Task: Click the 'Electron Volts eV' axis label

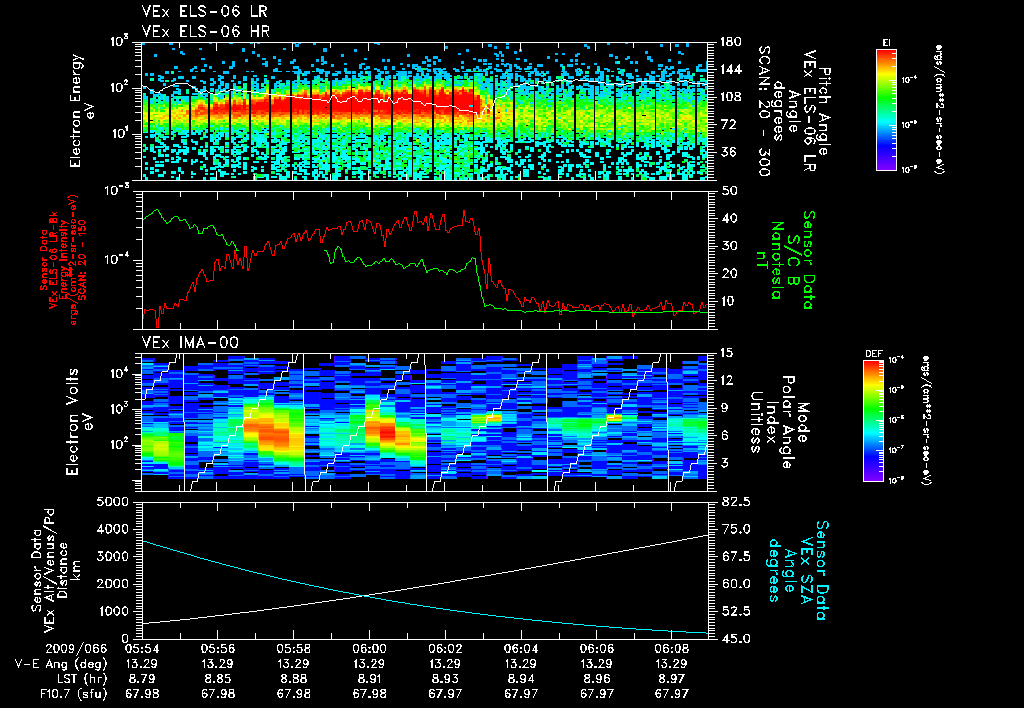Action: pos(79,422)
